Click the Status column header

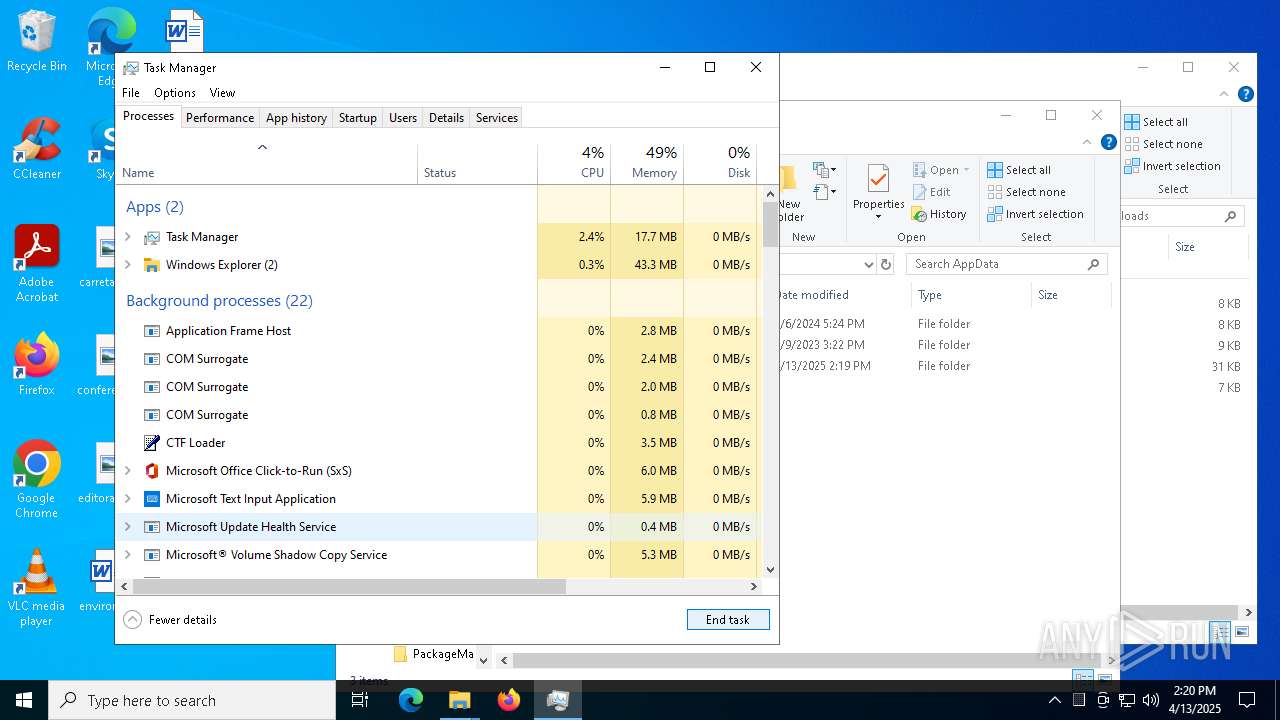click(x=478, y=163)
